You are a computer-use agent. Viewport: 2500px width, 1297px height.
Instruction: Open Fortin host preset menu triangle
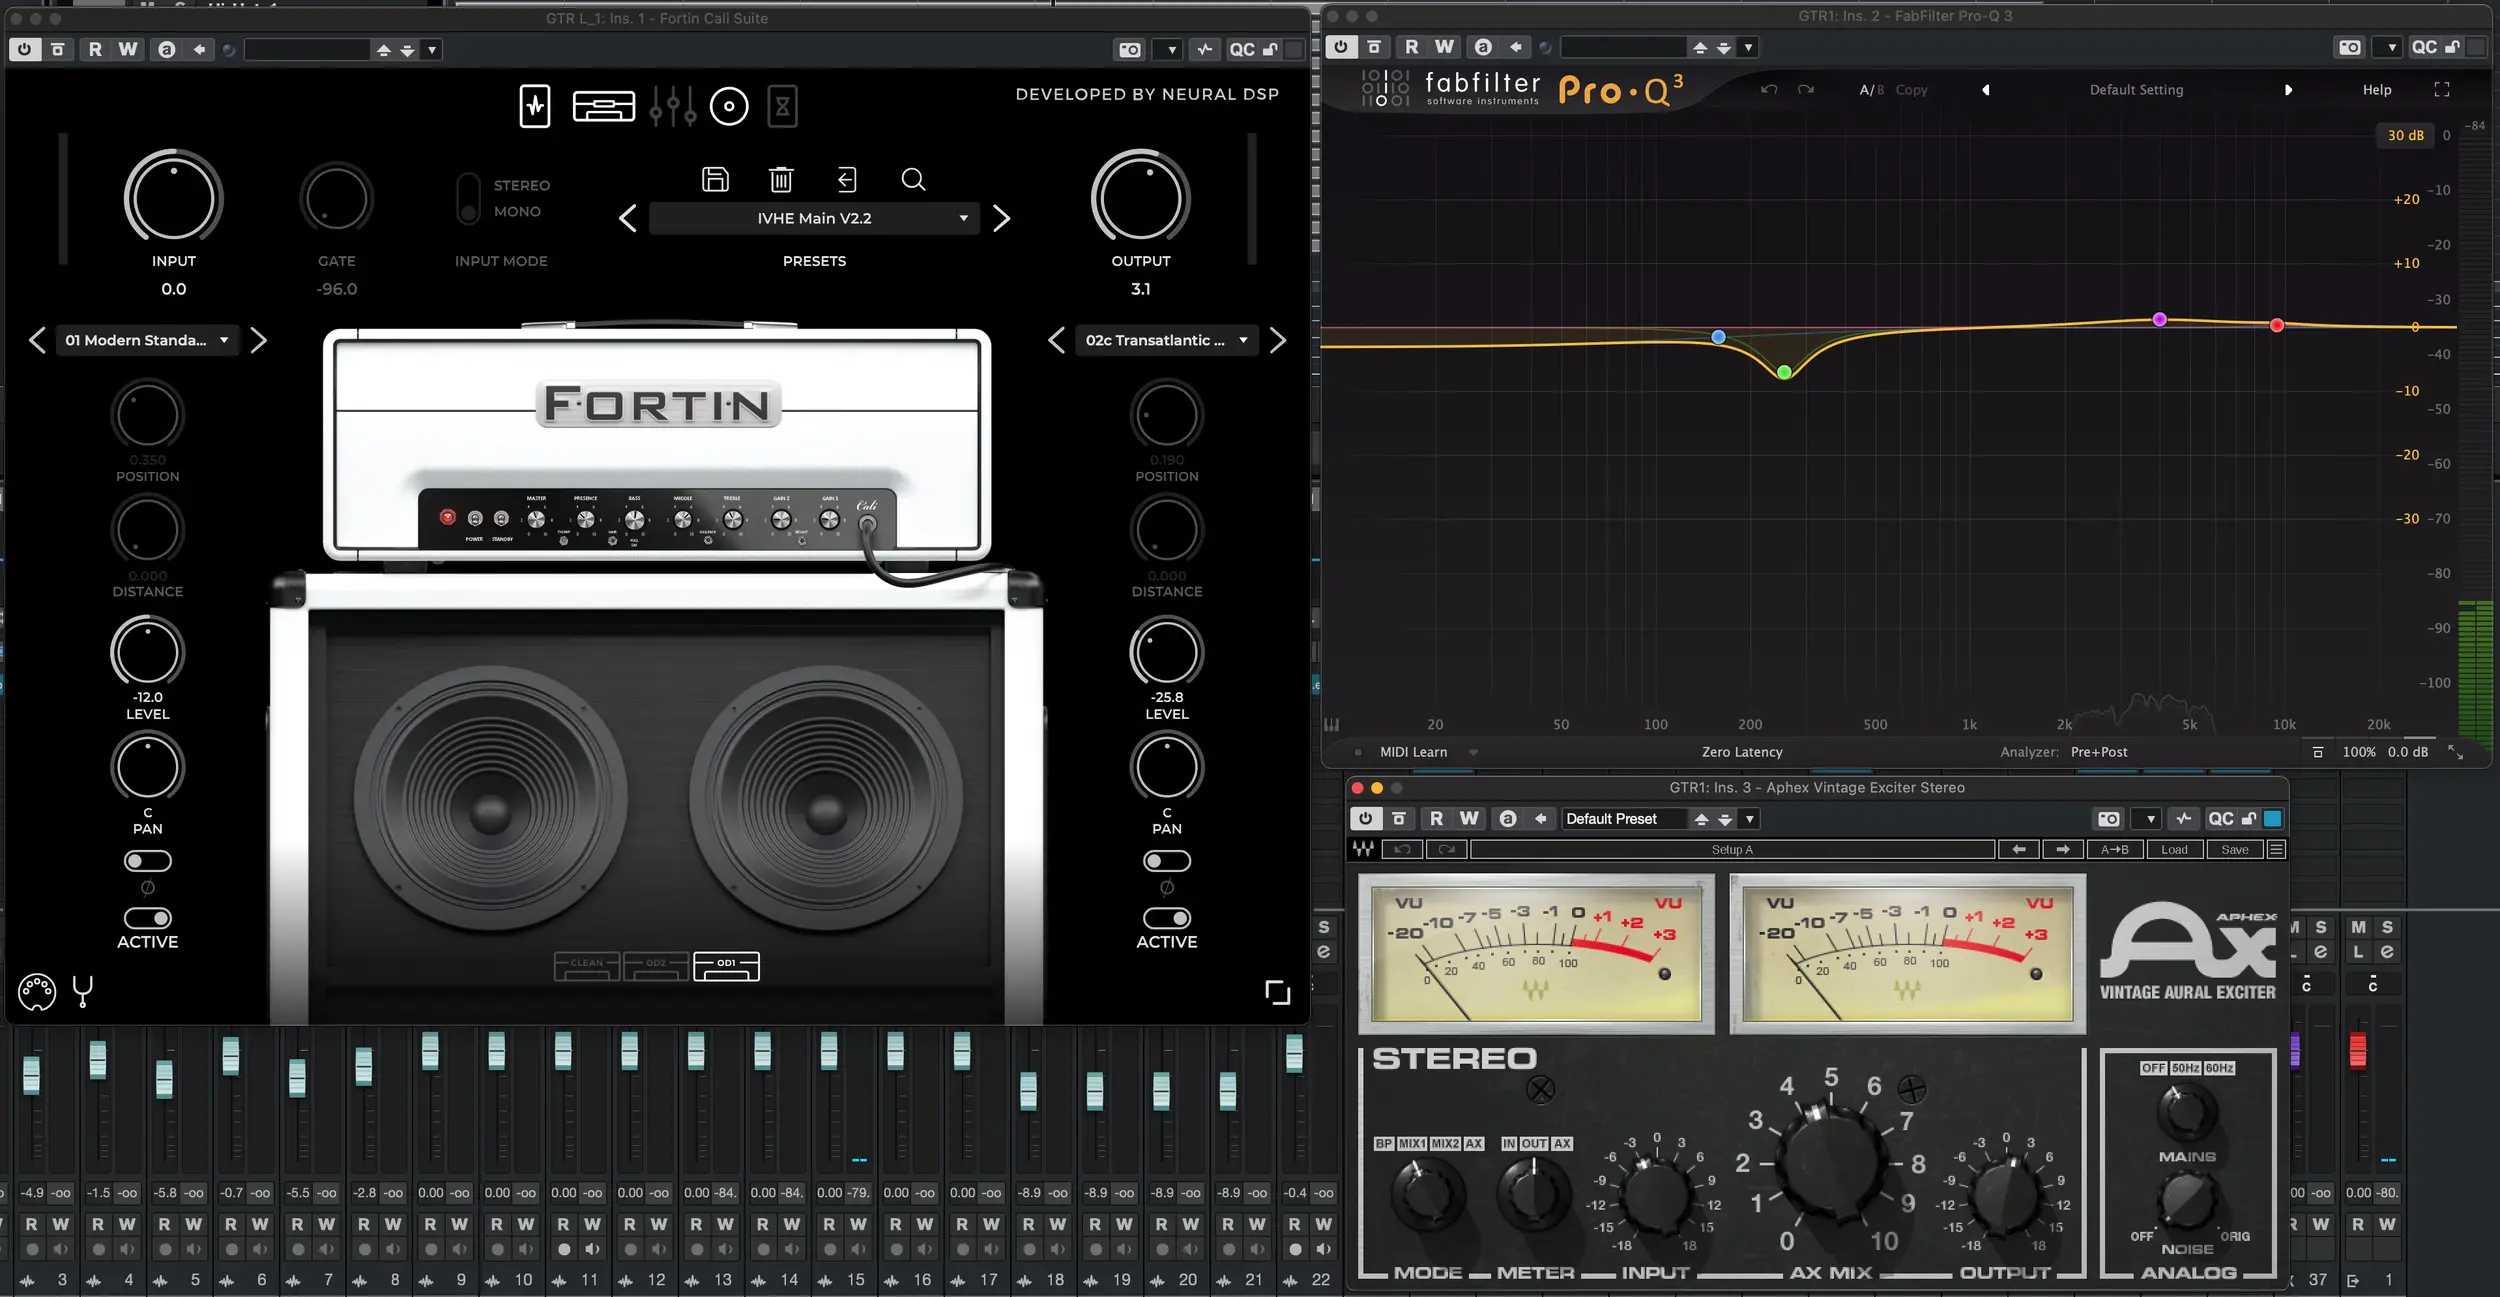(432, 49)
